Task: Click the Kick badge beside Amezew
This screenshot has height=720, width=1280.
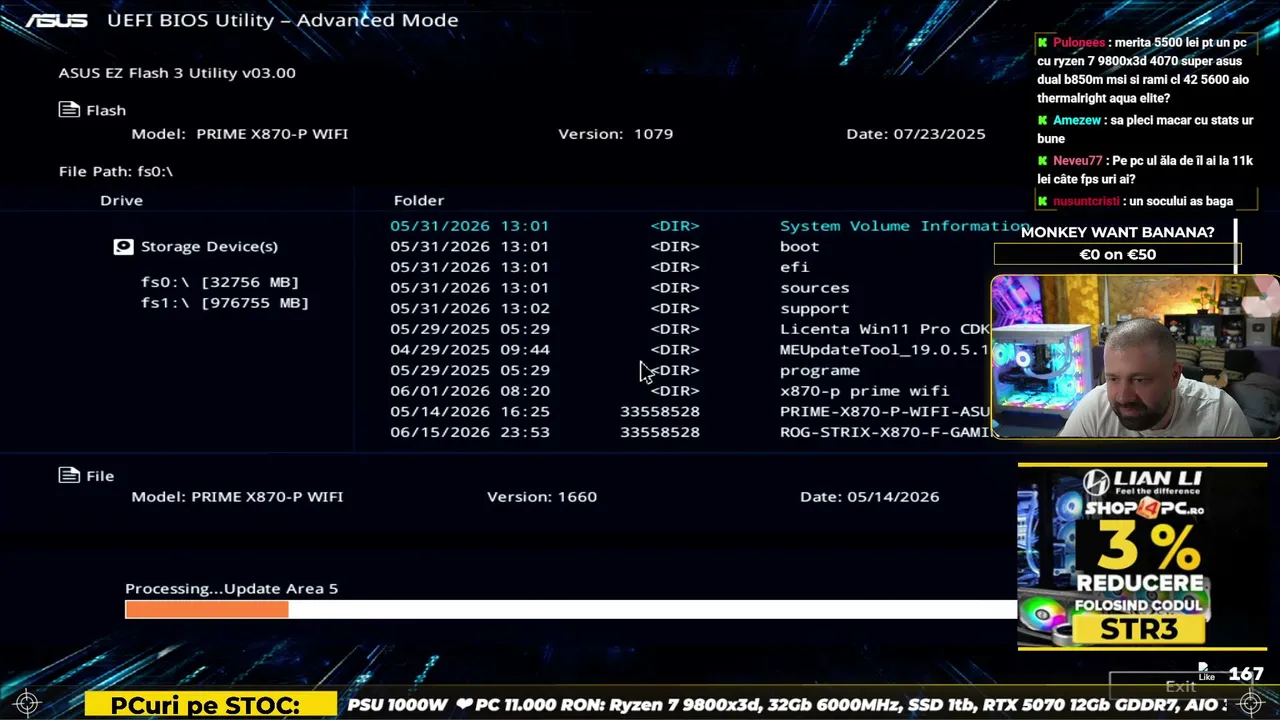Action: [1043, 120]
